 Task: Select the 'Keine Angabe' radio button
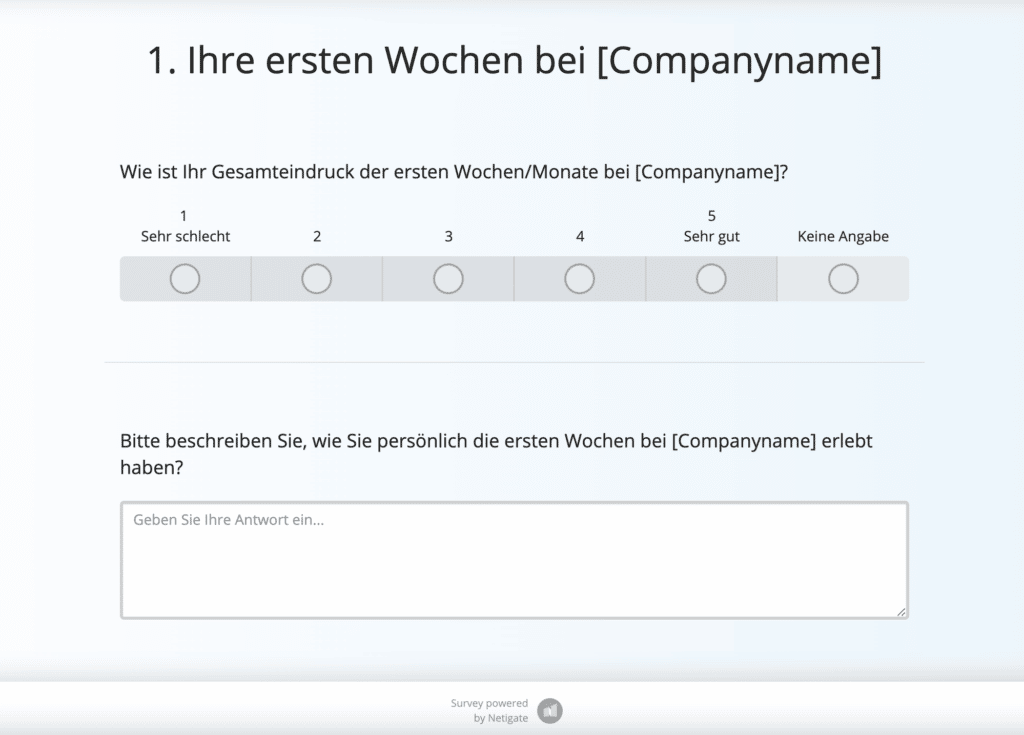pos(843,279)
